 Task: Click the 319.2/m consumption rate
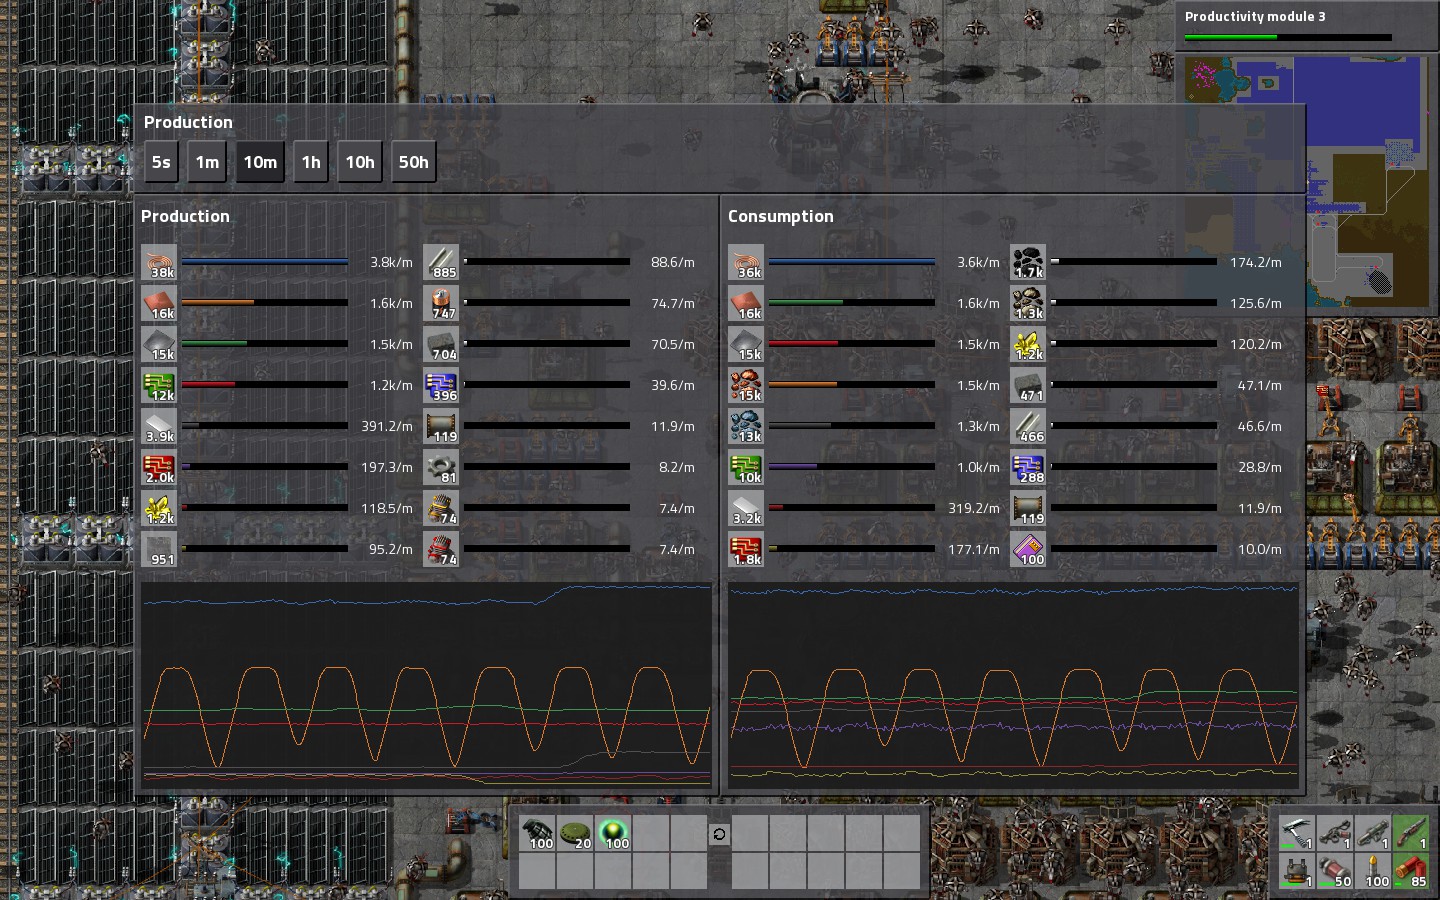click(974, 508)
